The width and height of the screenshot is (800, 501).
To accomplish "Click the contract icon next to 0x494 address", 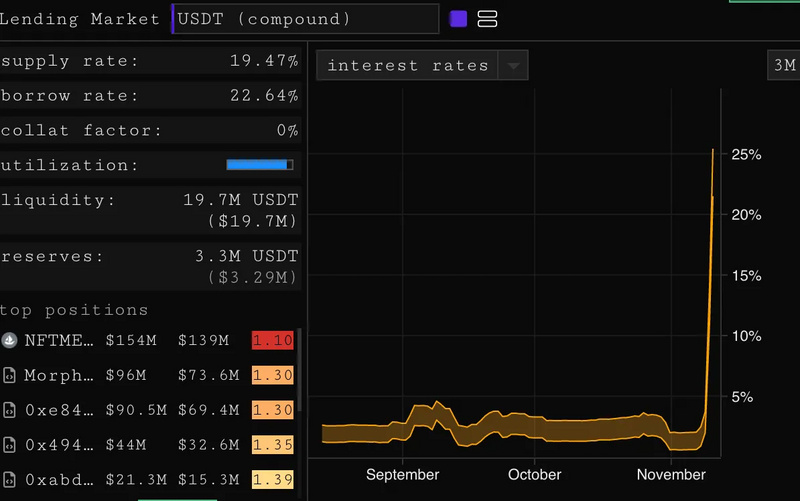I will click(10, 444).
